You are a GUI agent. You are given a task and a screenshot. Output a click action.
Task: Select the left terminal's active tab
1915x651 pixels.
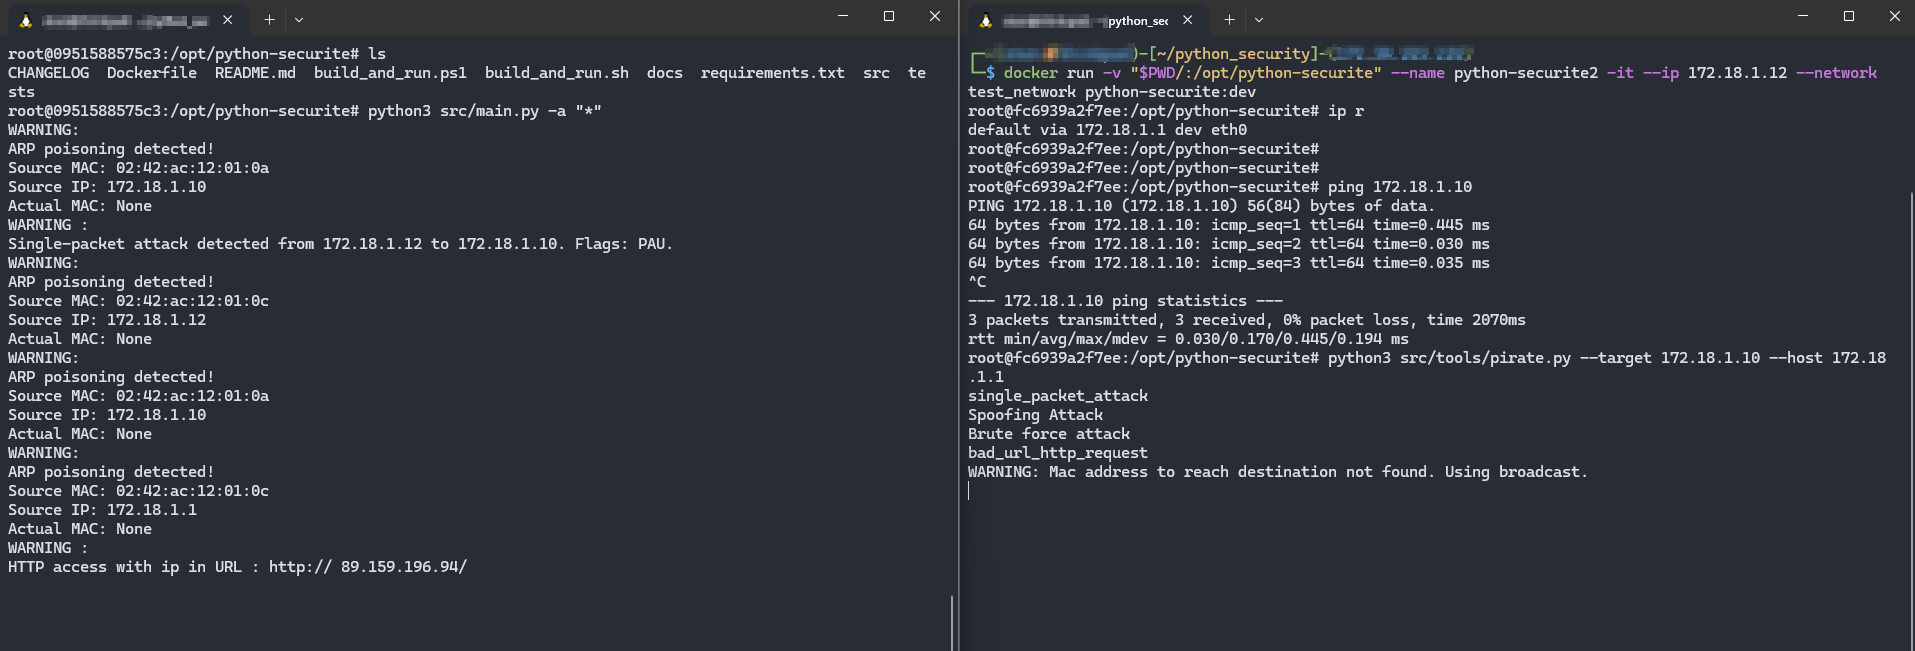[x=126, y=20]
